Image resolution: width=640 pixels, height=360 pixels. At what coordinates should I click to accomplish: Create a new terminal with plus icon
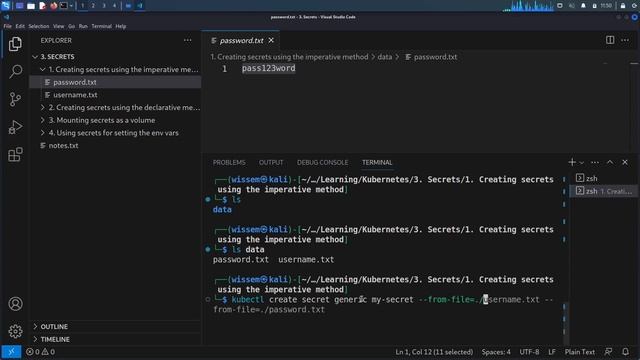(572, 162)
